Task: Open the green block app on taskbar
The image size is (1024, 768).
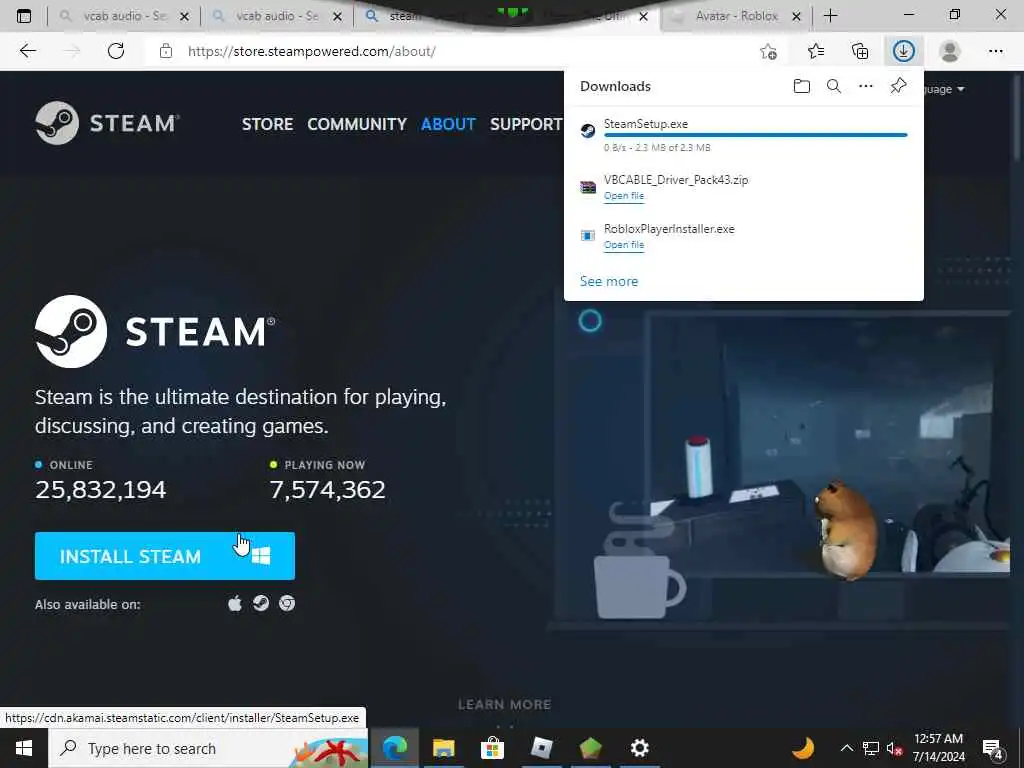Action: [x=590, y=748]
